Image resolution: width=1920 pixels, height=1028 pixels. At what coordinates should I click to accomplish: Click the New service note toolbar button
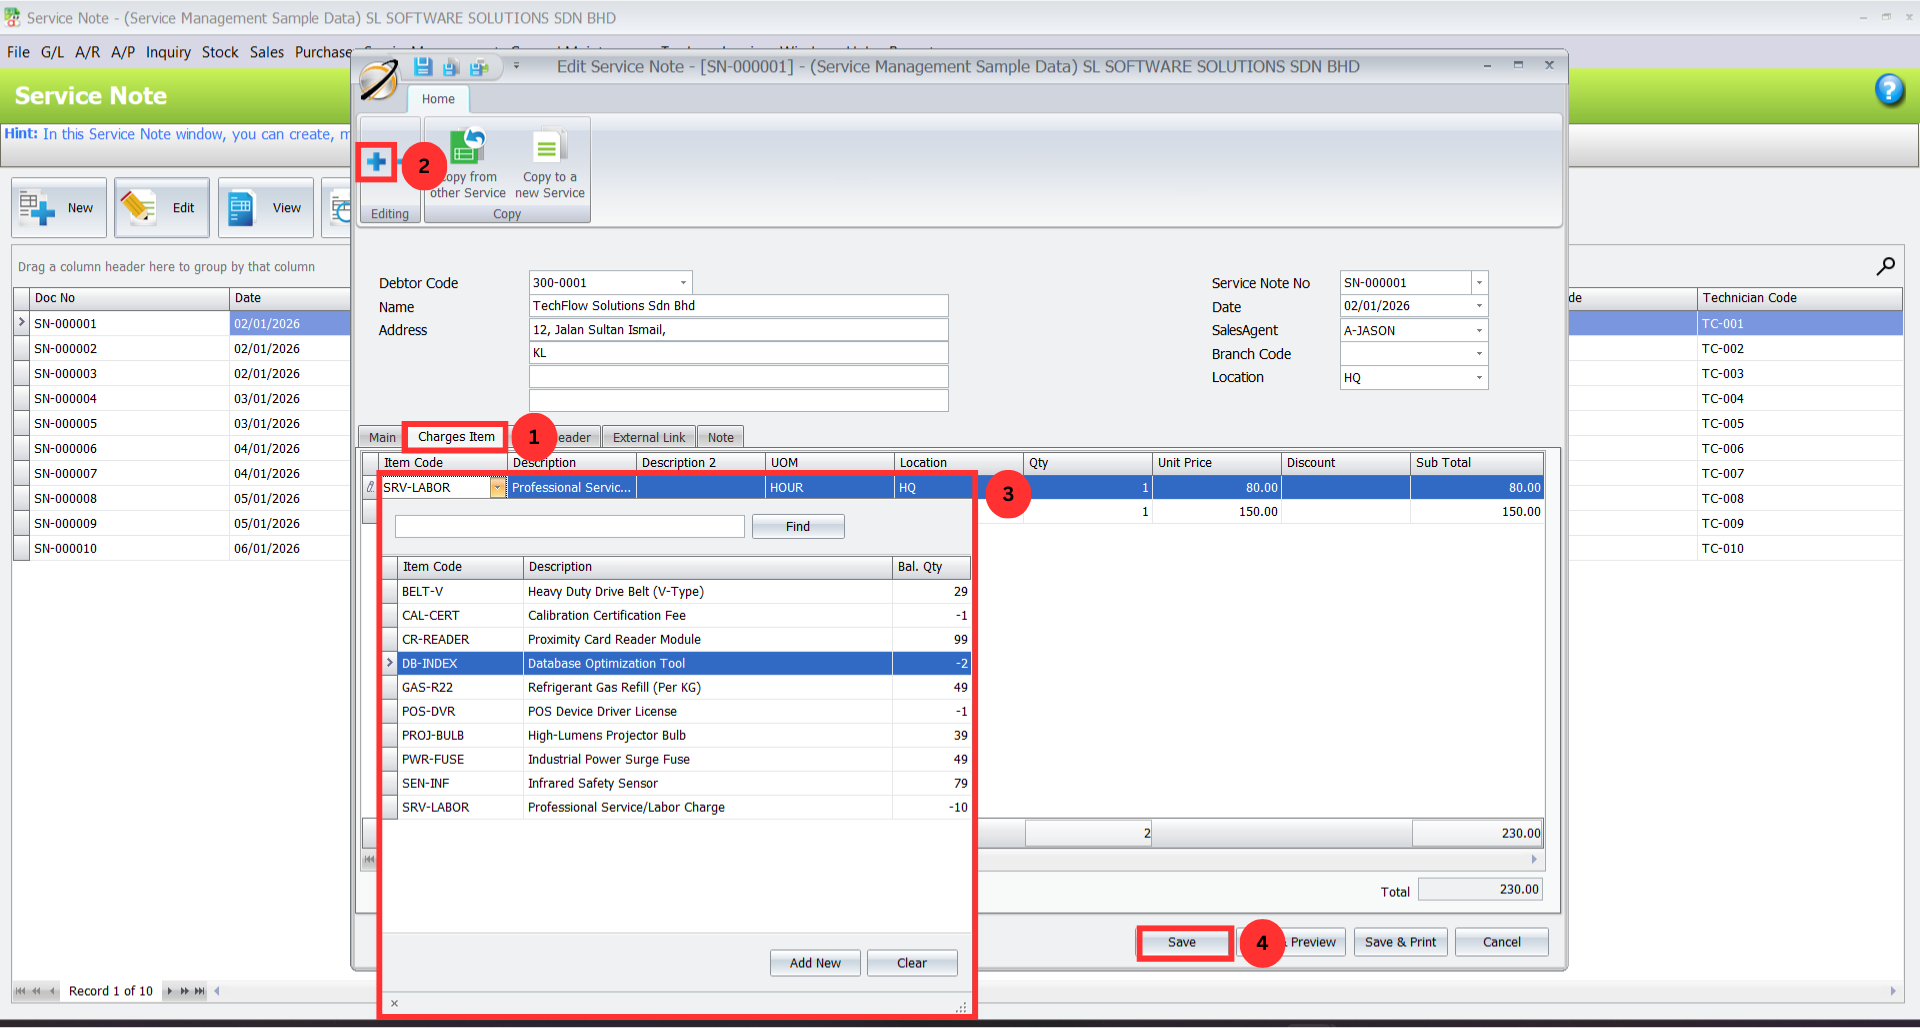point(59,208)
